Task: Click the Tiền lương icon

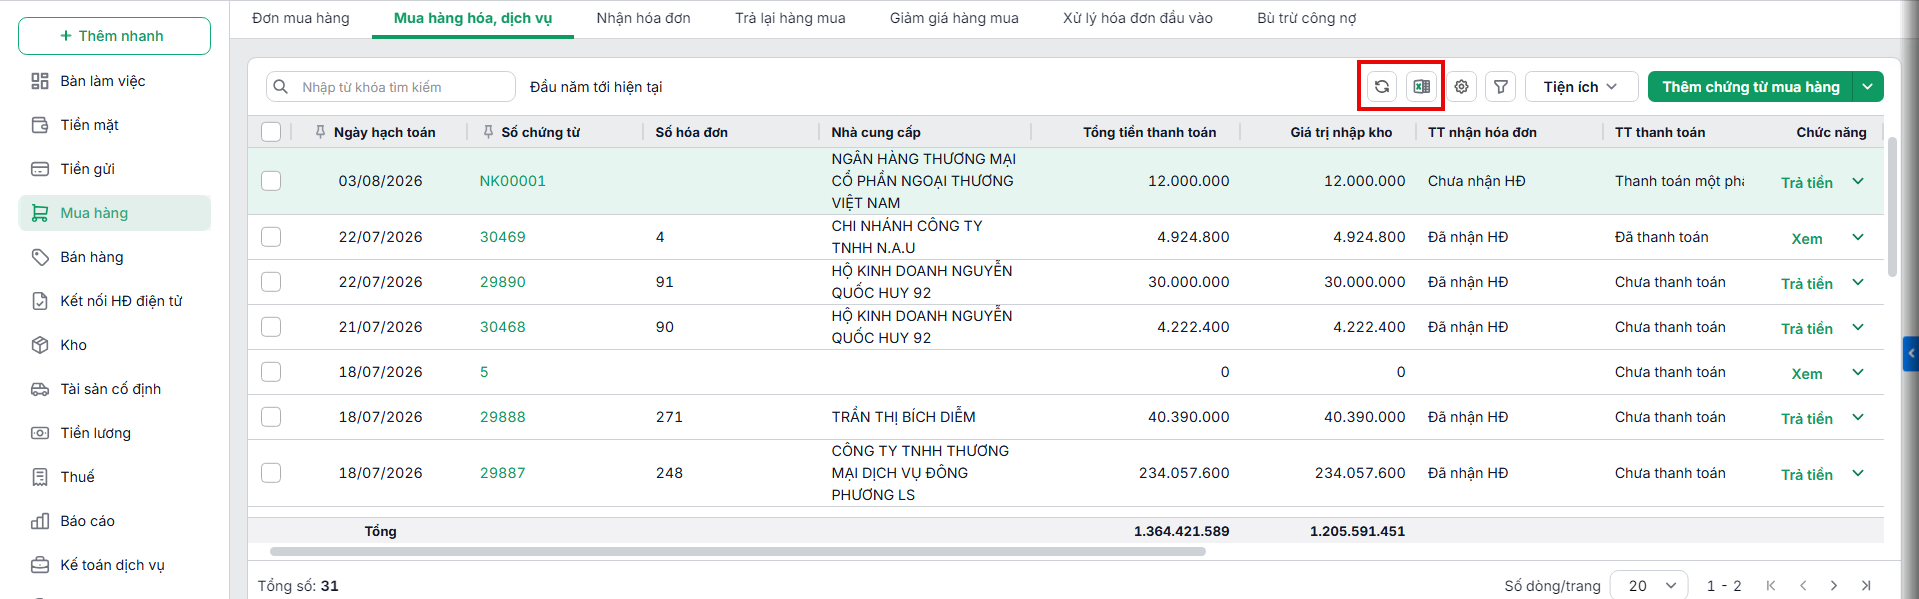Action: (40, 433)
